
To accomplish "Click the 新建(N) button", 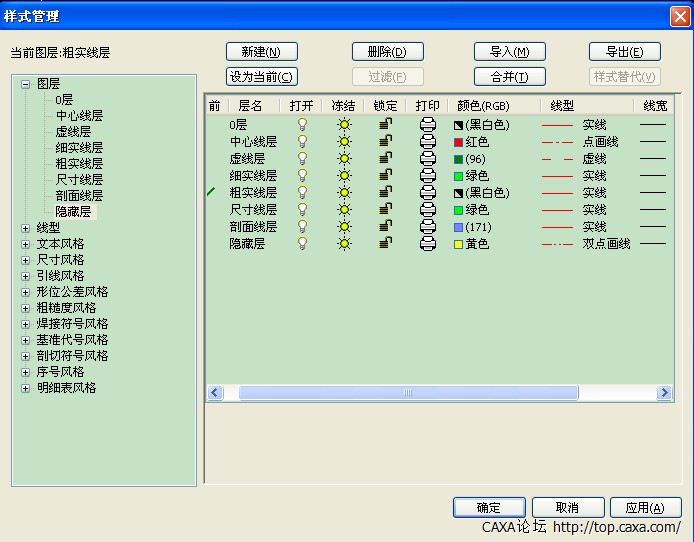I will 261,52.
